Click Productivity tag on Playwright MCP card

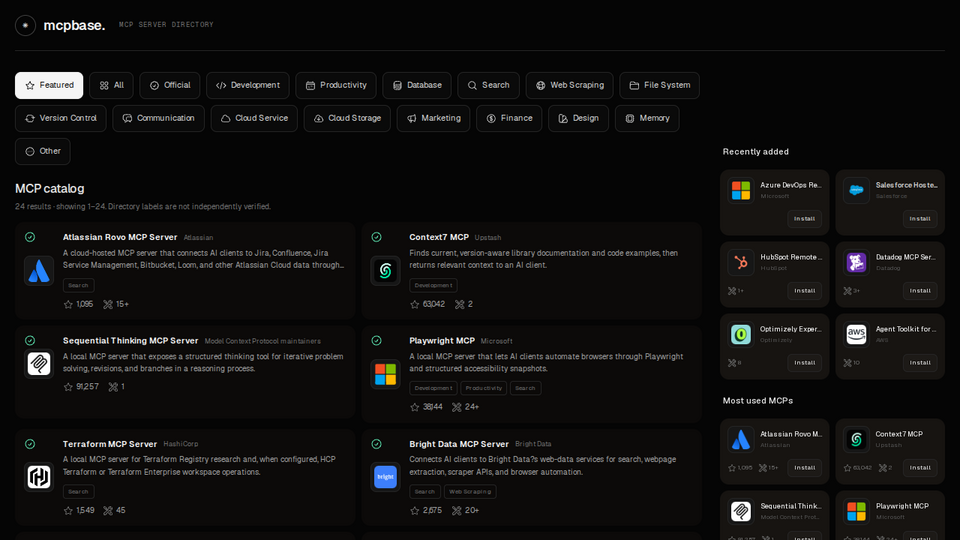[x=483, y=388]
